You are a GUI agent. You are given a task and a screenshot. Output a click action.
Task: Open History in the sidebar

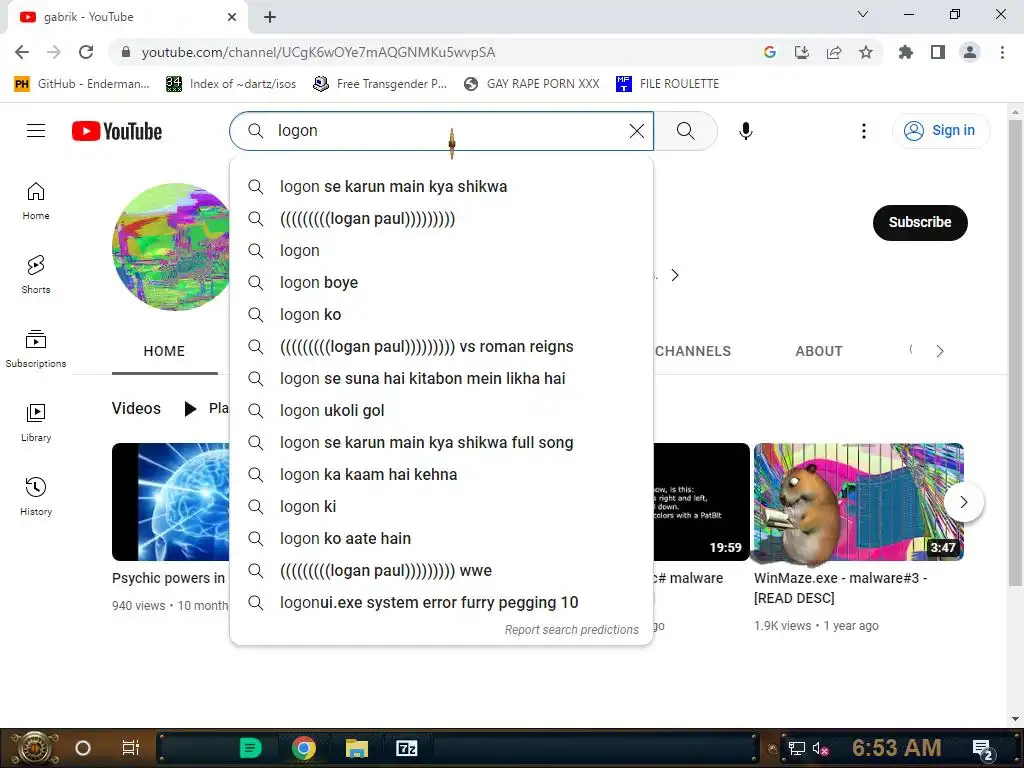point(36,497)
